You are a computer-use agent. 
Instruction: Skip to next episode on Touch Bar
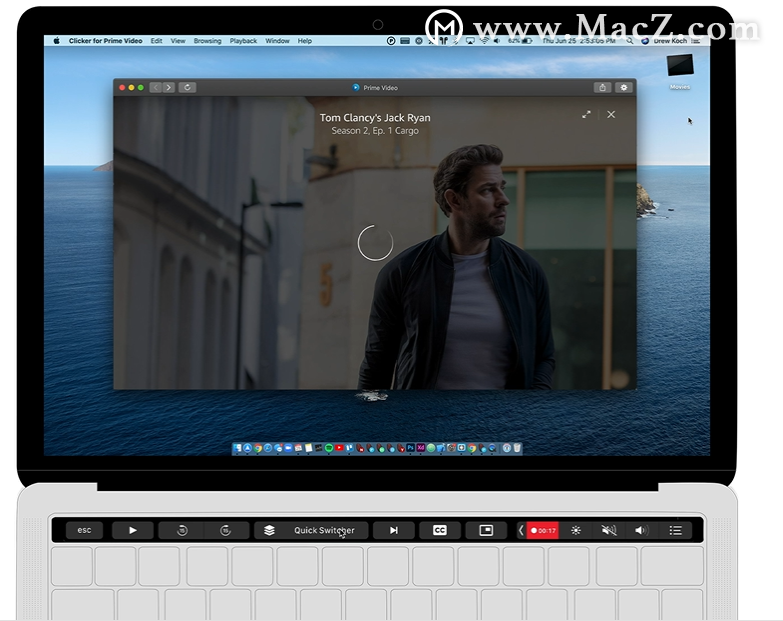pos(393,530)
